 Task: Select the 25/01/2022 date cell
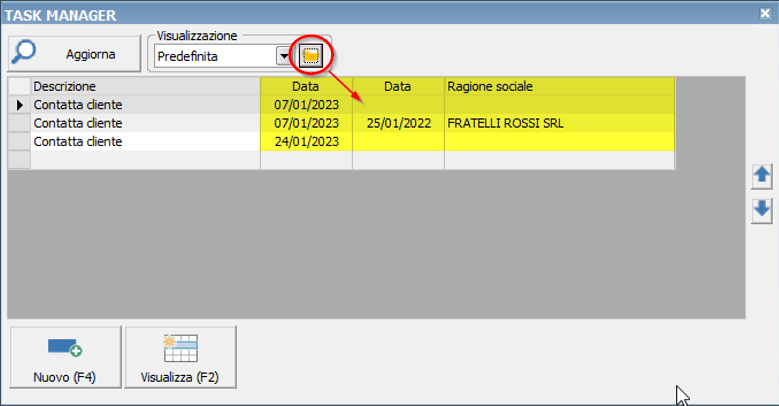pyautogui.click(x=398, y=123)
